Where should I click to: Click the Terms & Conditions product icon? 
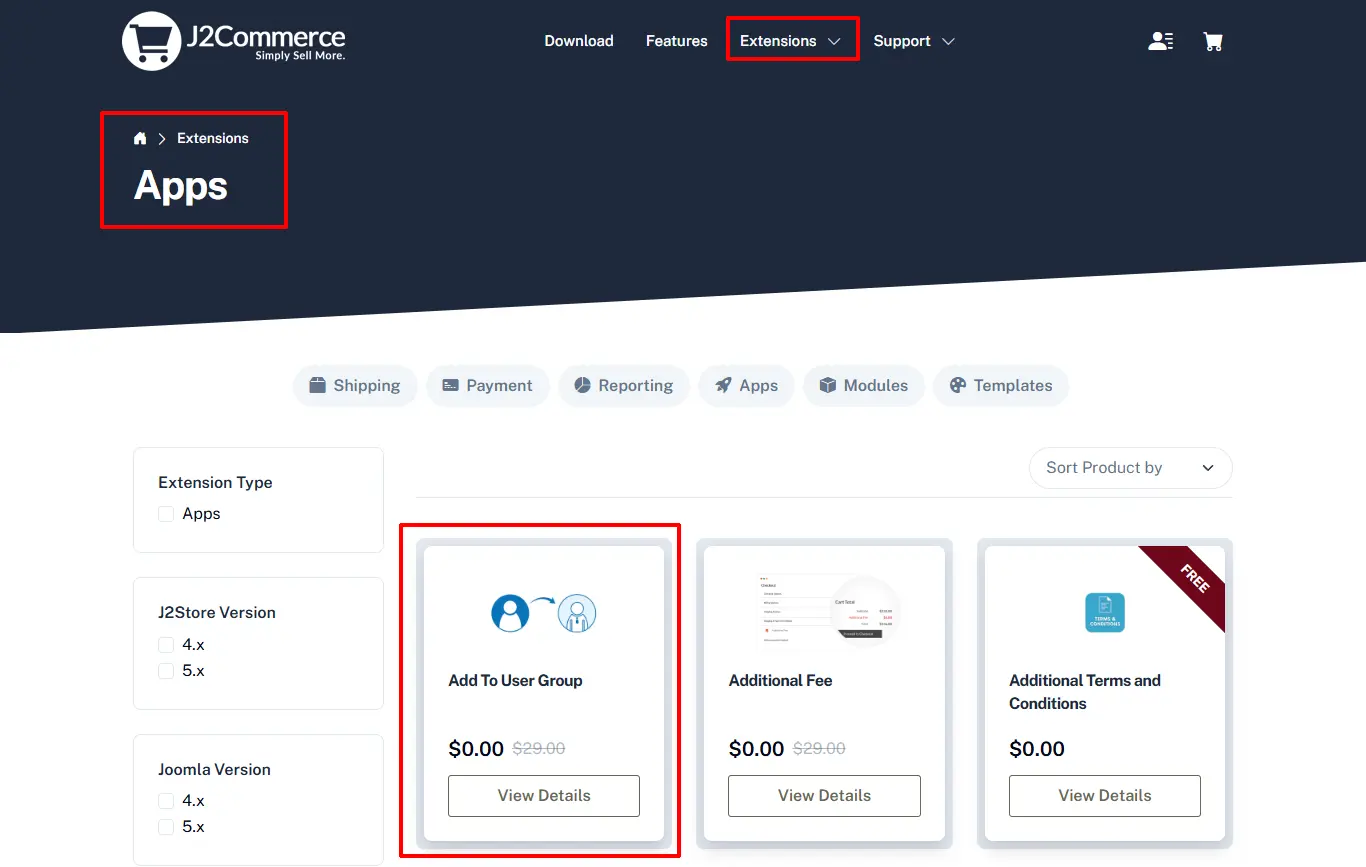click(1105, 612)
